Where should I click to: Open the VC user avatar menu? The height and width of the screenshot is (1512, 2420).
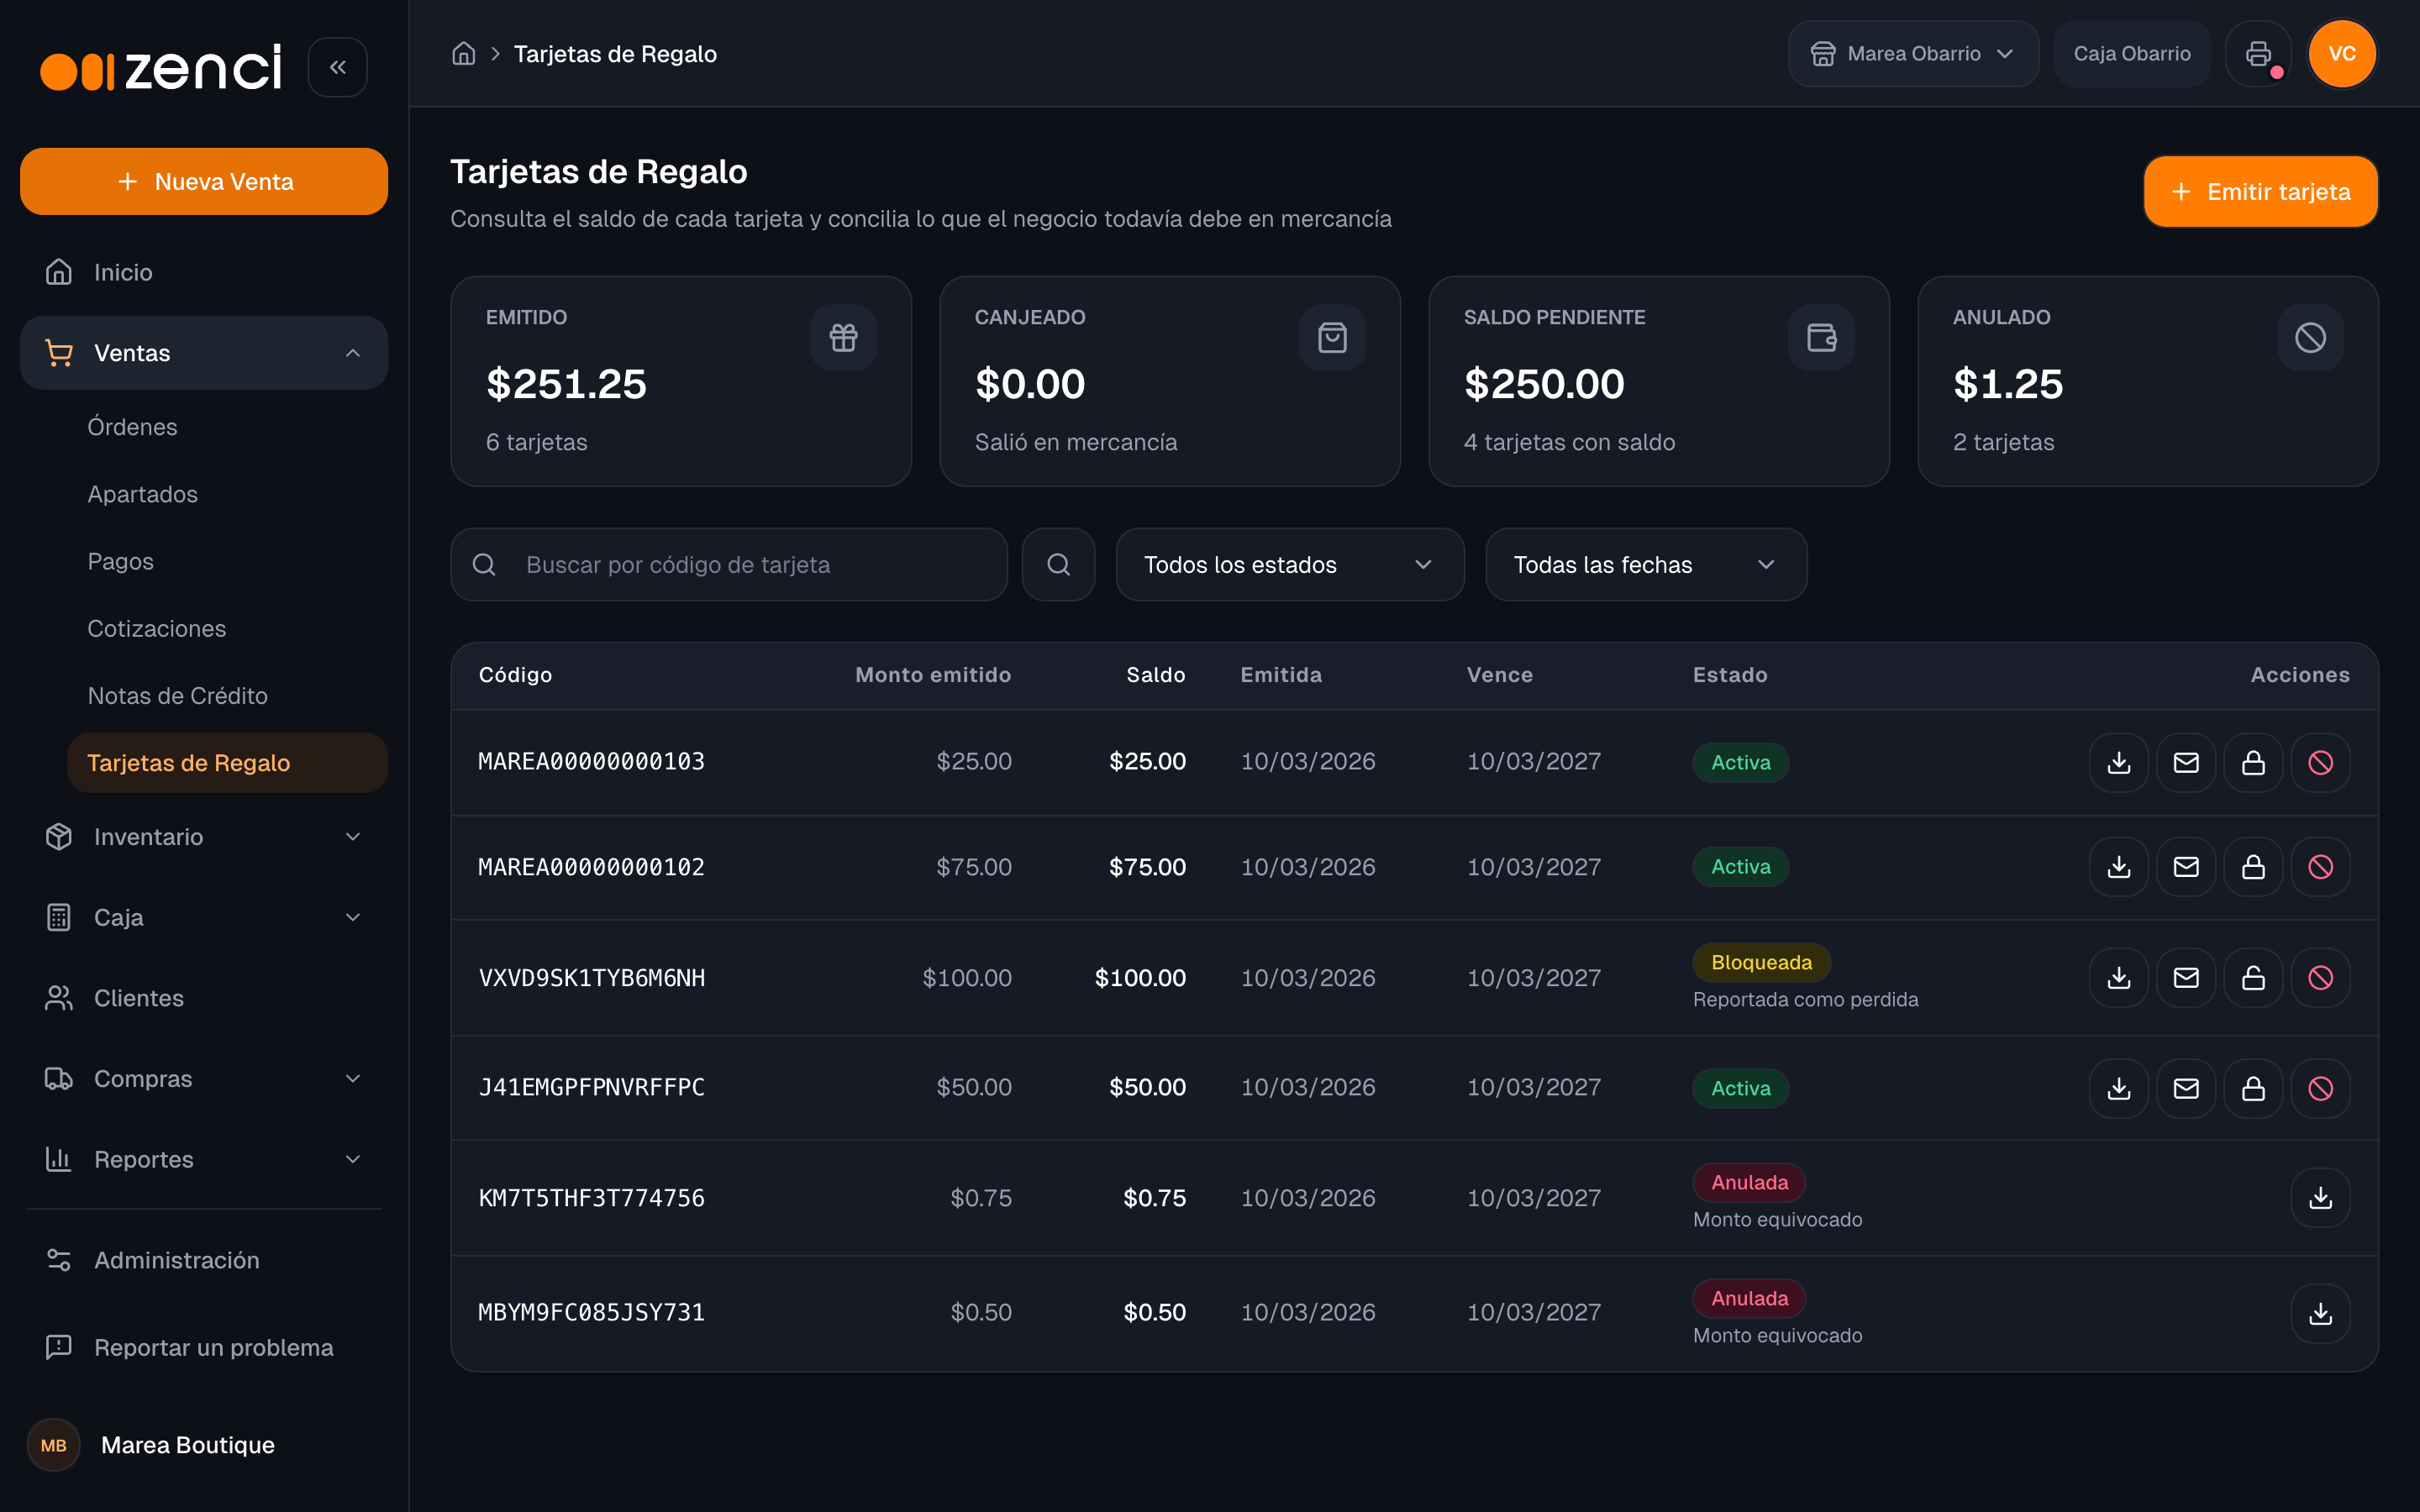[x=2342, y=54]
